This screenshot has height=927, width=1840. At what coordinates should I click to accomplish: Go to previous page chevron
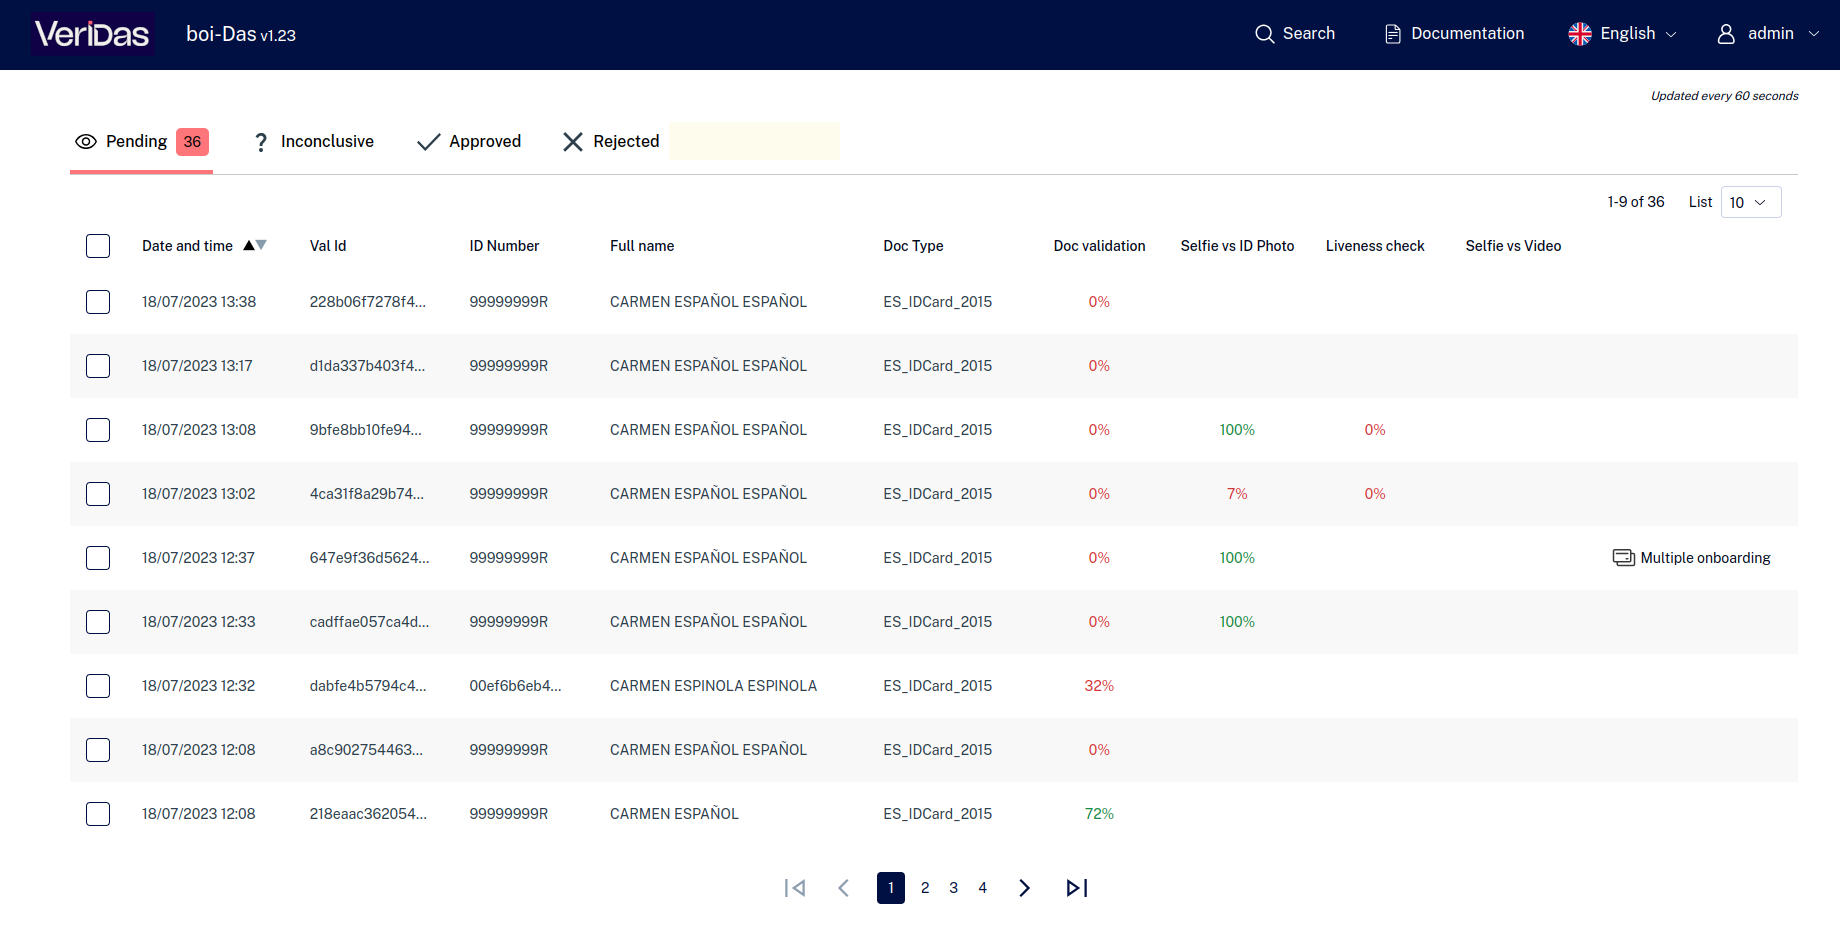(x=843, y=888)
